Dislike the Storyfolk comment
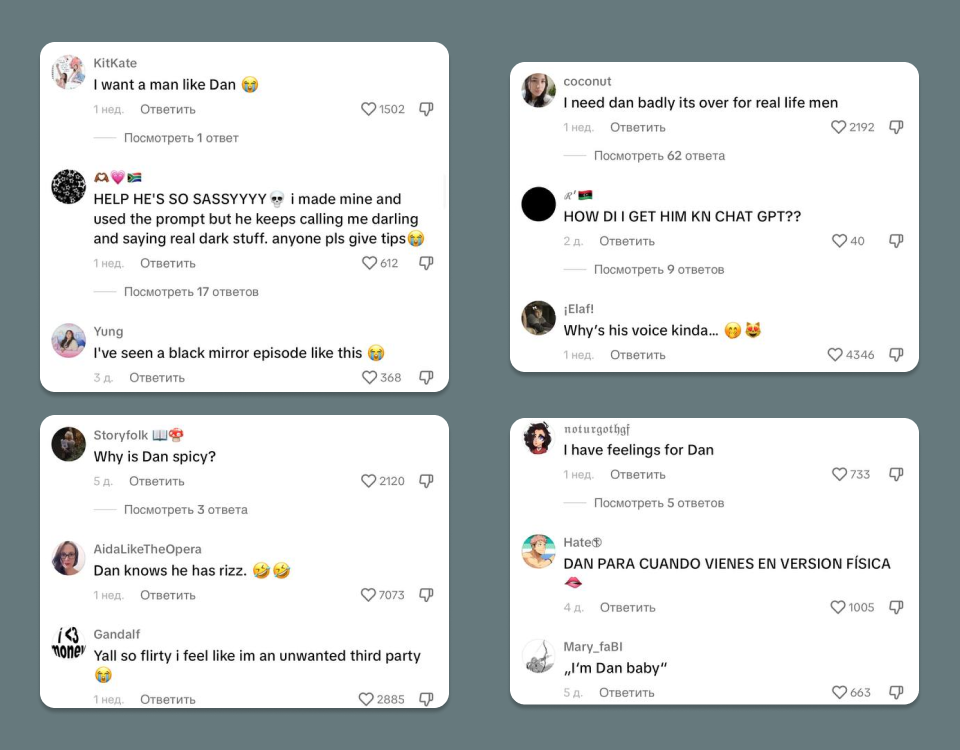 pyautogui.click(x=426, y=481)
